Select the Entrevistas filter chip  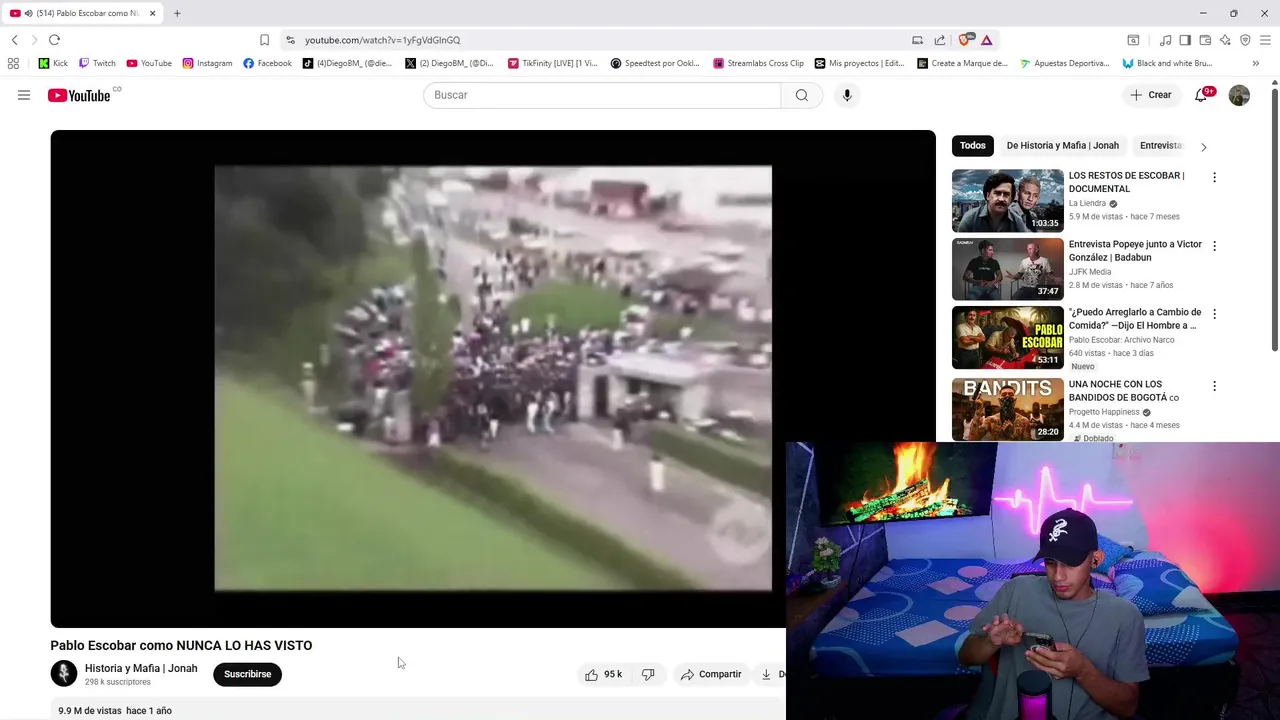point(1161,146)
